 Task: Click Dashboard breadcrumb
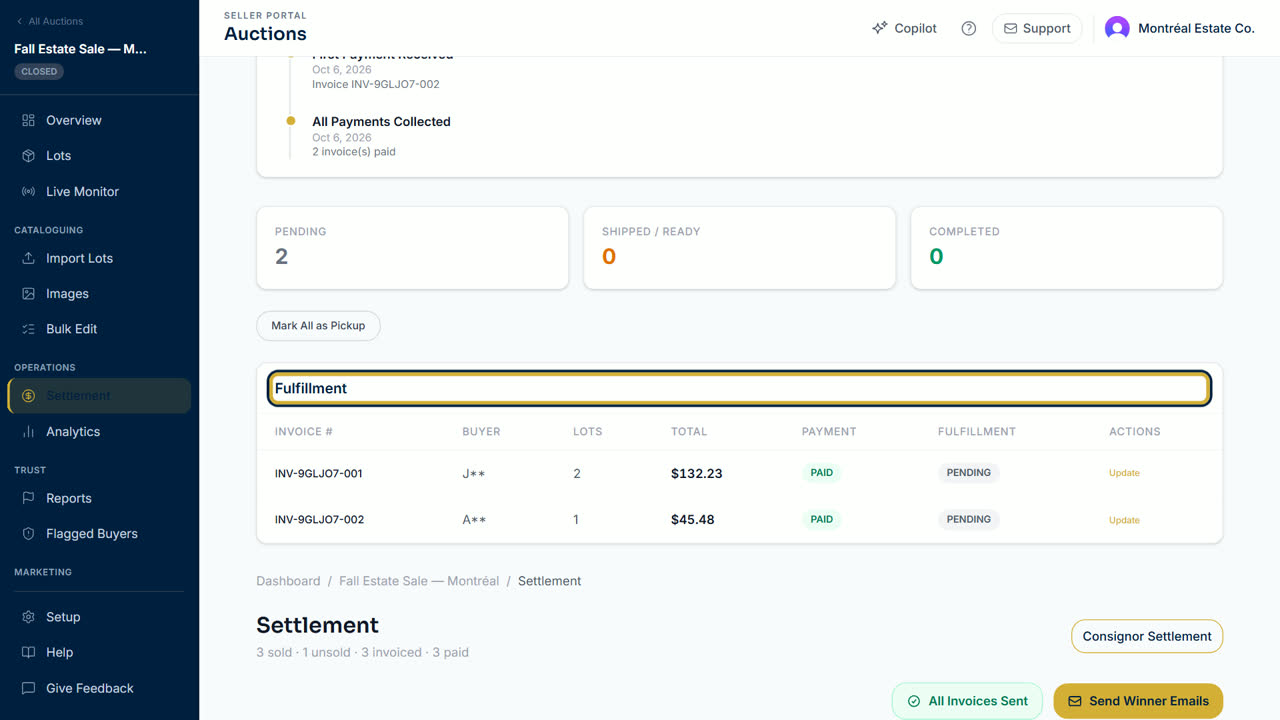point(288,581)
